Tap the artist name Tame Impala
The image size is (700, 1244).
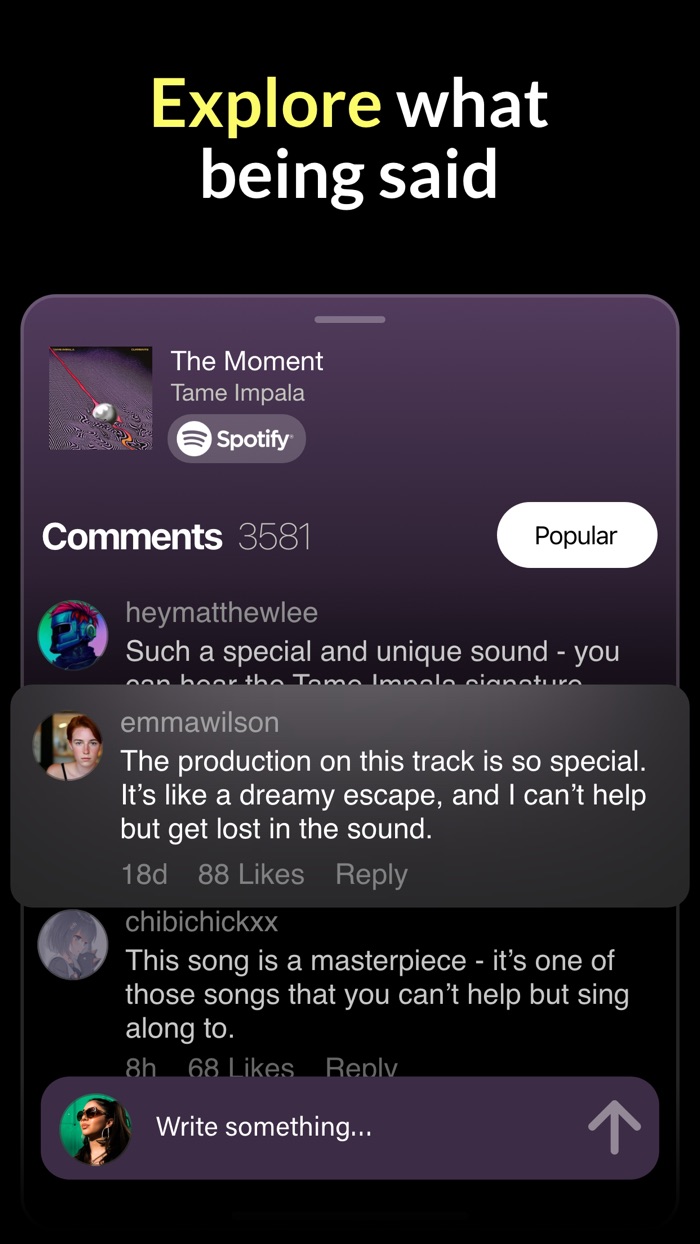[237, 393]
